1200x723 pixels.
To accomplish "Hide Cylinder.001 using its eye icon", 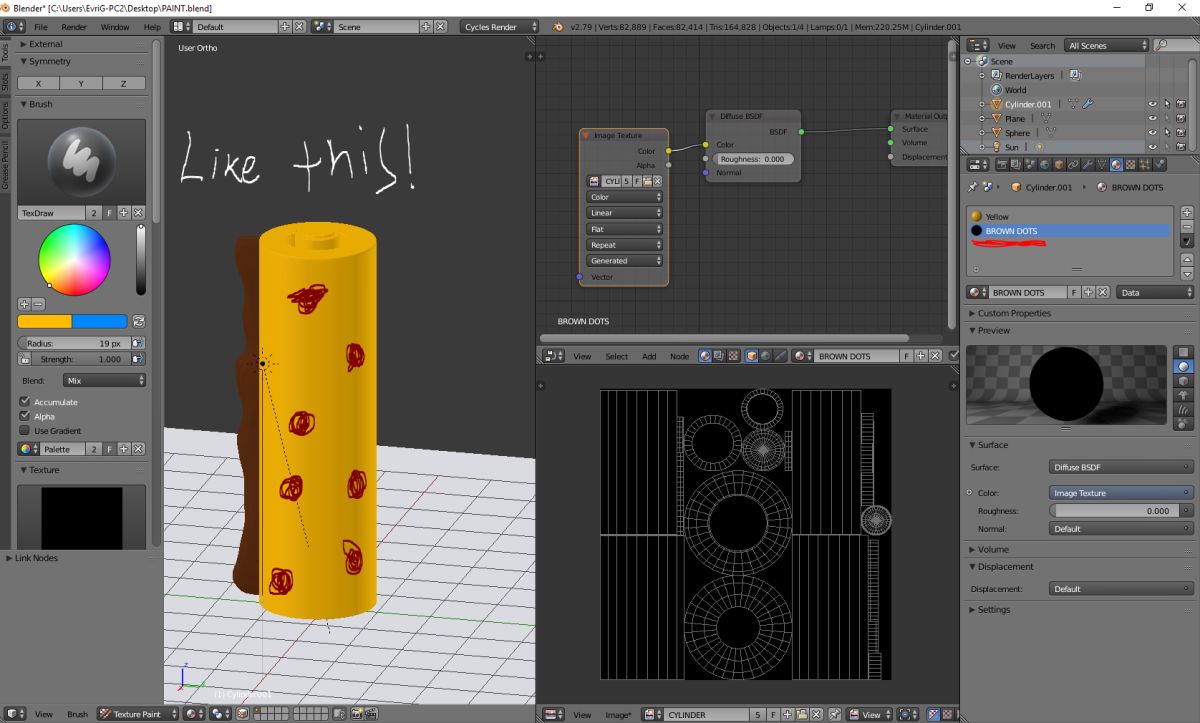I will pyautogui.click(x=1153, y=103).
